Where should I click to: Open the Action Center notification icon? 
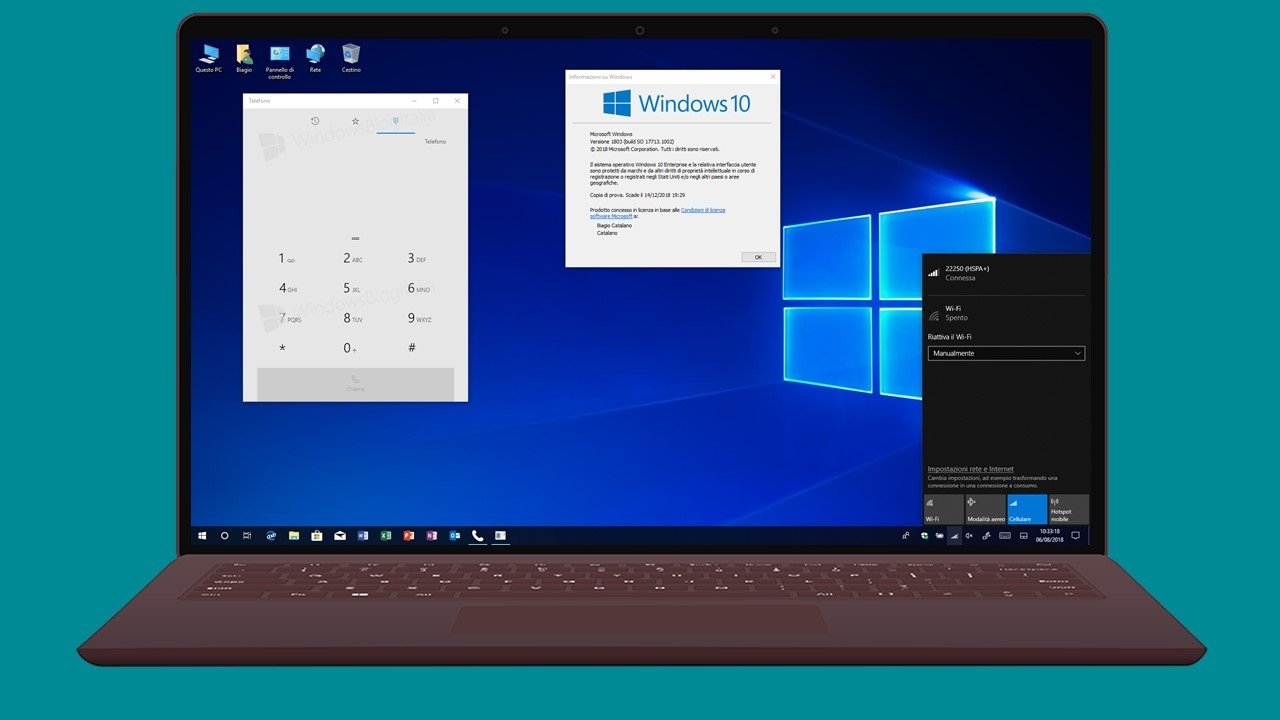pyautogui.click(x=1076, y=536)
